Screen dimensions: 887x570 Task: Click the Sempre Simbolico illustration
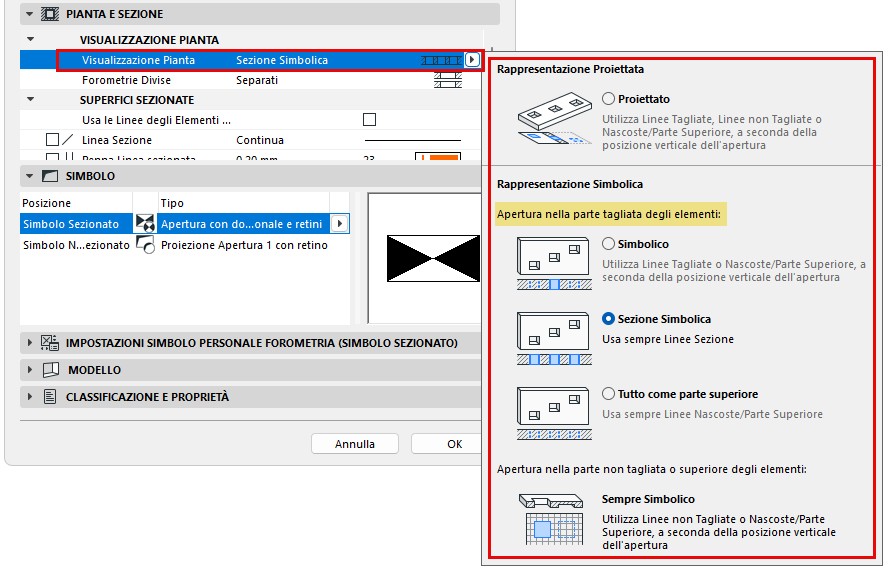552,519
